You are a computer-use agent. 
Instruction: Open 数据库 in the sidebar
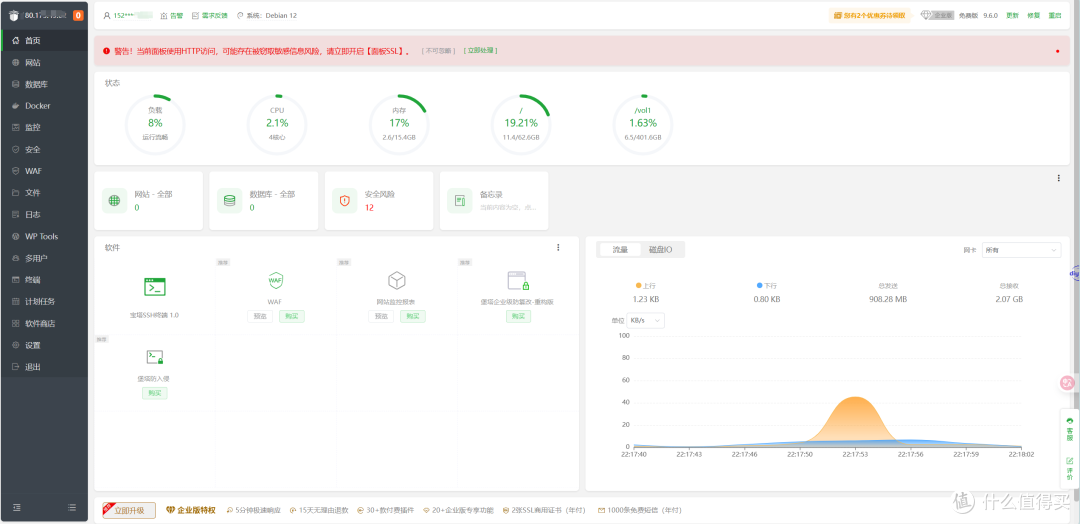click(x=45, y=84)
